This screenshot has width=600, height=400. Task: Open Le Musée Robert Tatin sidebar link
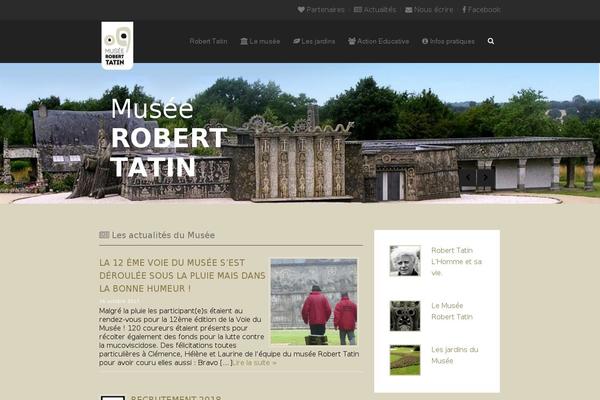pyautogui.click(x=452, y=311)
